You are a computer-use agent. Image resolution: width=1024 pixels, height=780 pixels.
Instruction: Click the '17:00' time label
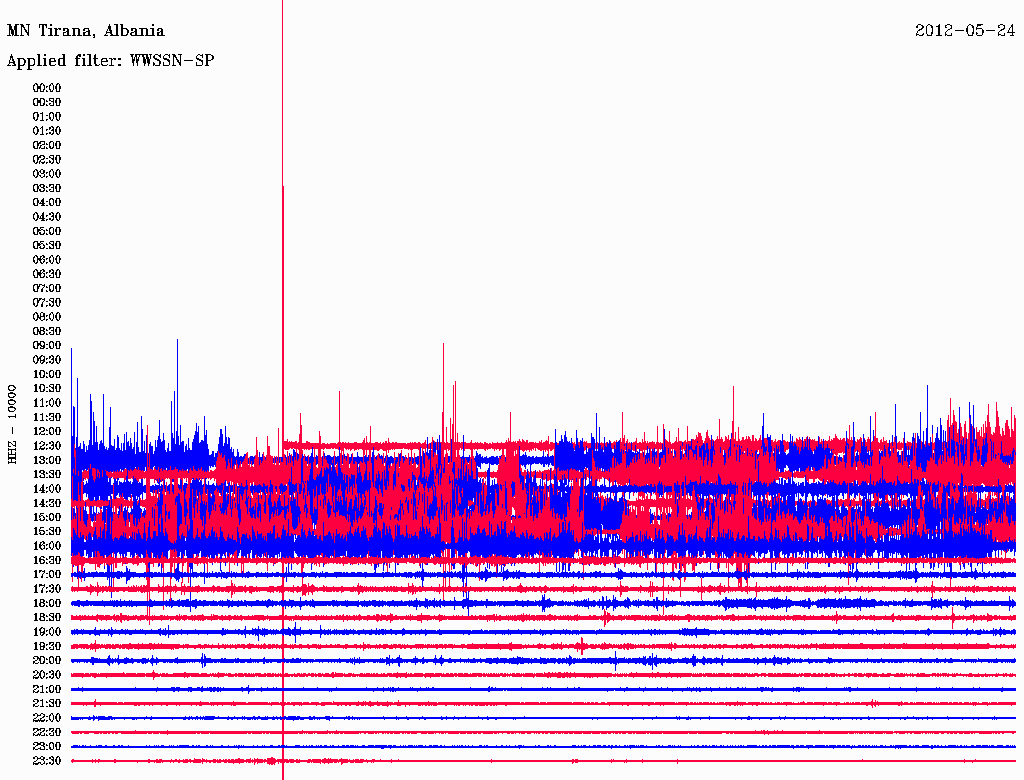(x=47, y=575)
